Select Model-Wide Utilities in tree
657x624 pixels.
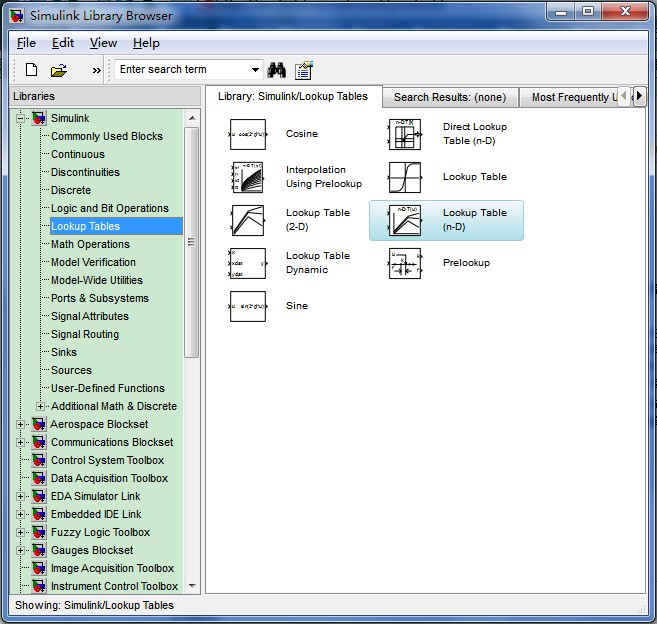pos(97,280)
